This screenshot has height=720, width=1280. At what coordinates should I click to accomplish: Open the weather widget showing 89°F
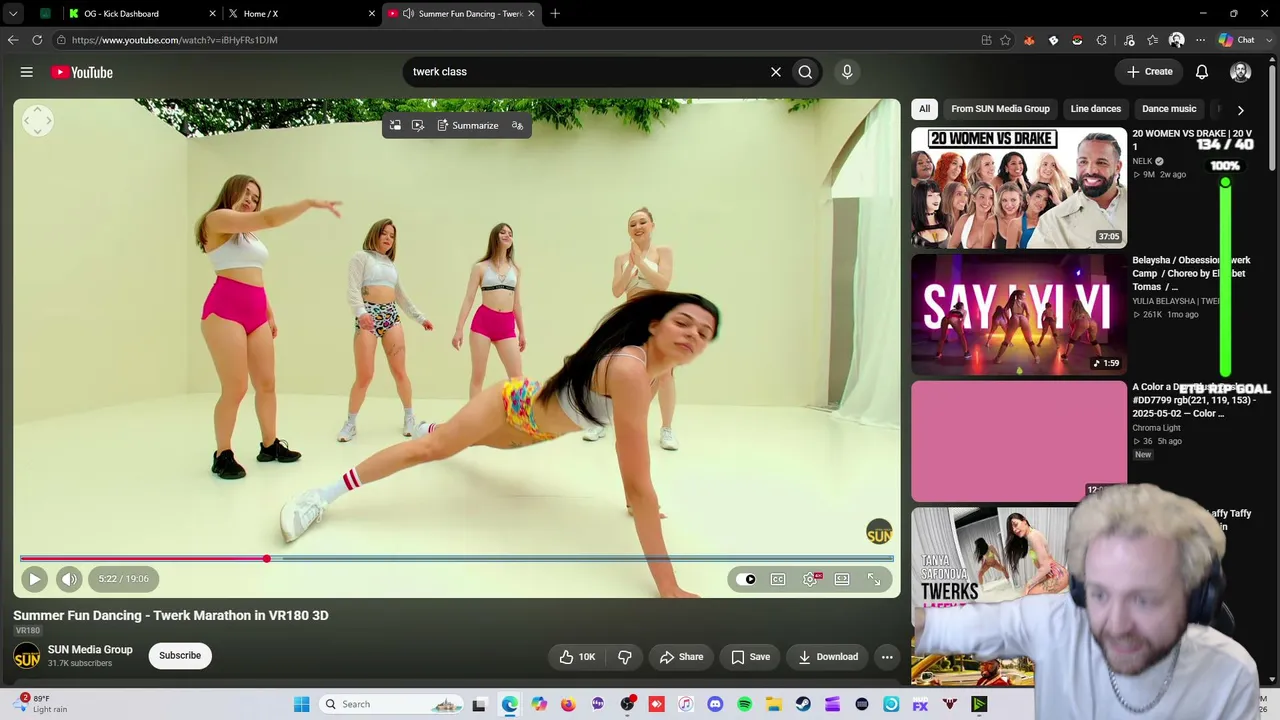click(42, 704)
